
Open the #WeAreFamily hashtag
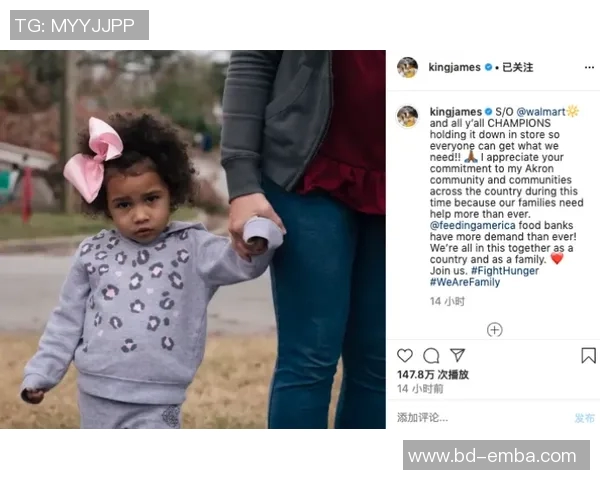[x=465, y=282]
